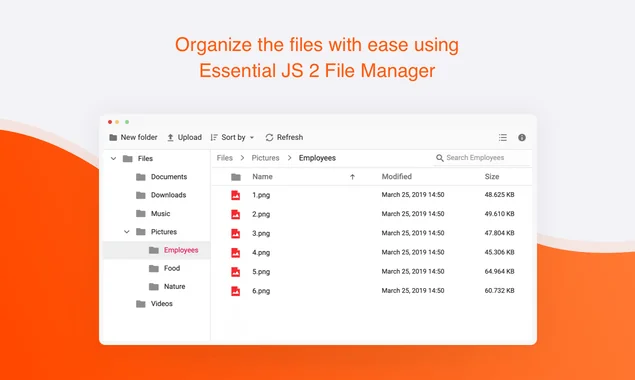Viewport: 635px width, 380px height.
Task: Click the image icon for 4.png
Action: click(x=235, y=253)
